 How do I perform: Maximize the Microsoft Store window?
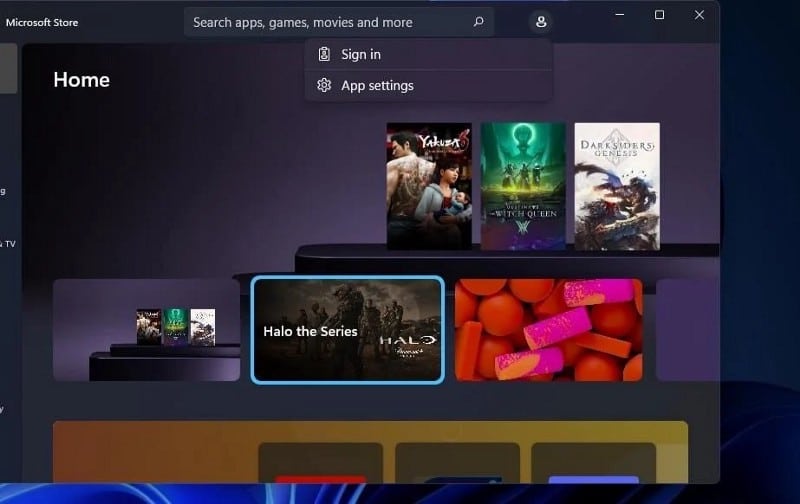[659, 15]
